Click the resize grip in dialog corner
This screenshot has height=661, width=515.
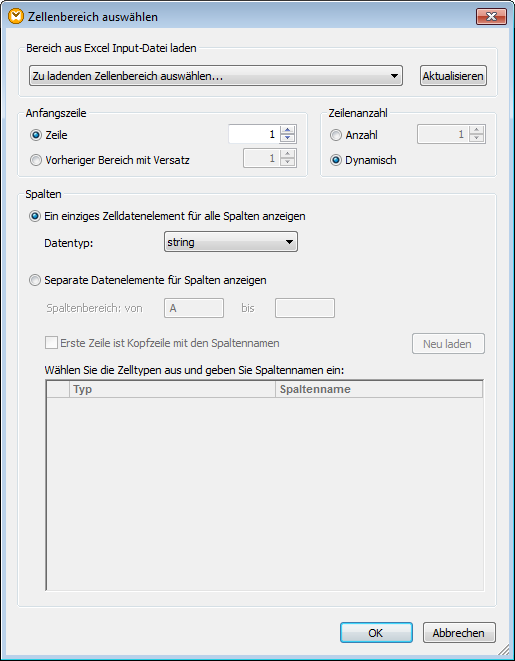pos(505,651)
